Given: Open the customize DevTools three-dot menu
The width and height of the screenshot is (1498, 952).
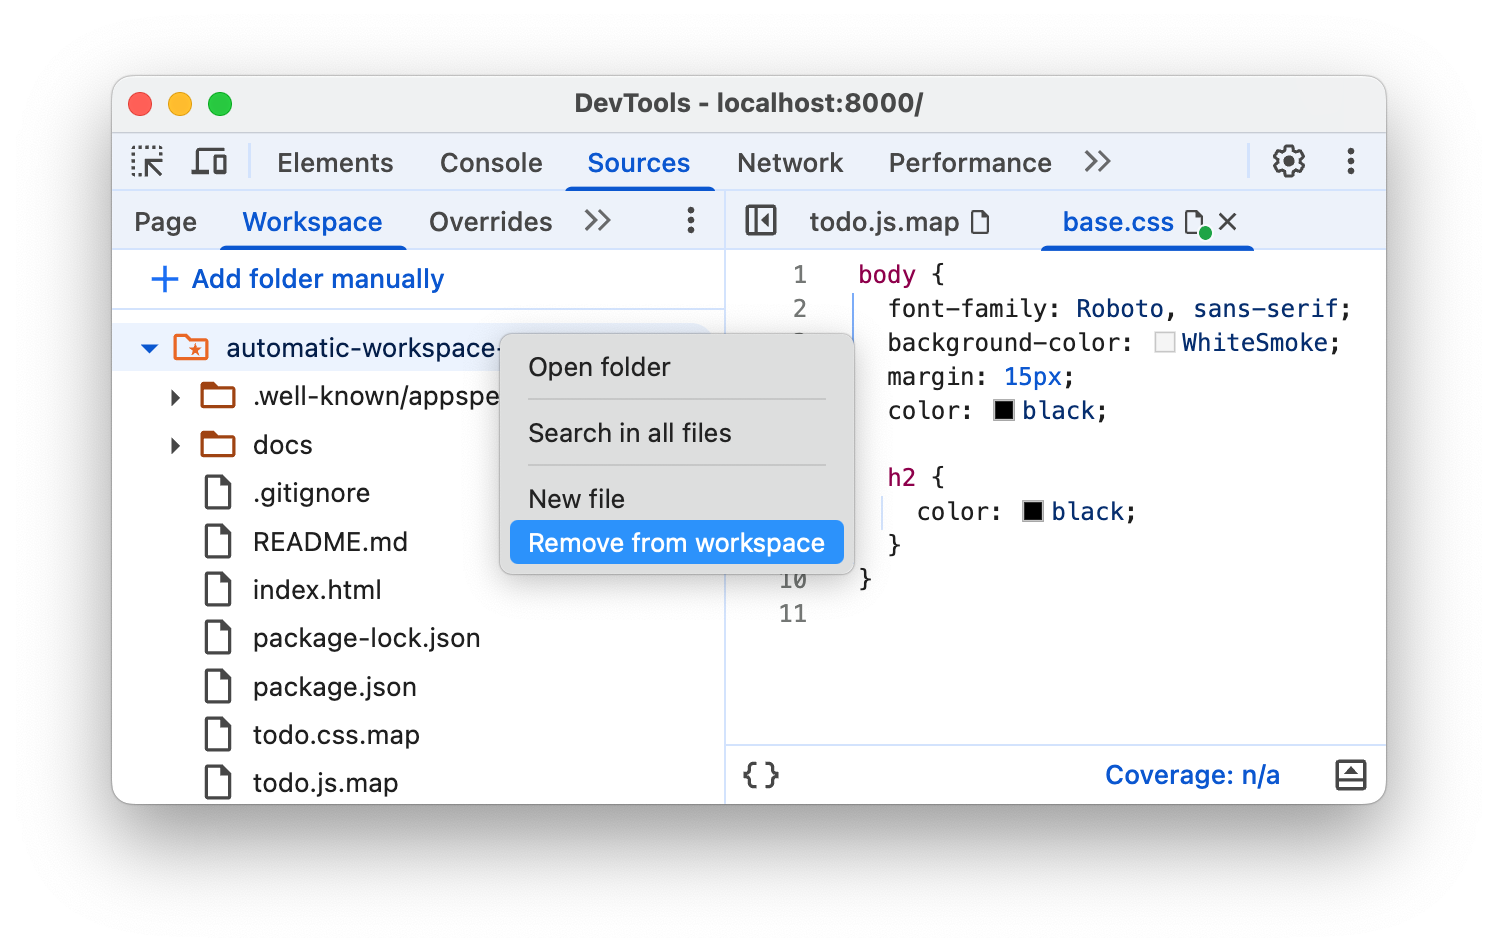Looking at the screenshot, I should click(1350, 161).
